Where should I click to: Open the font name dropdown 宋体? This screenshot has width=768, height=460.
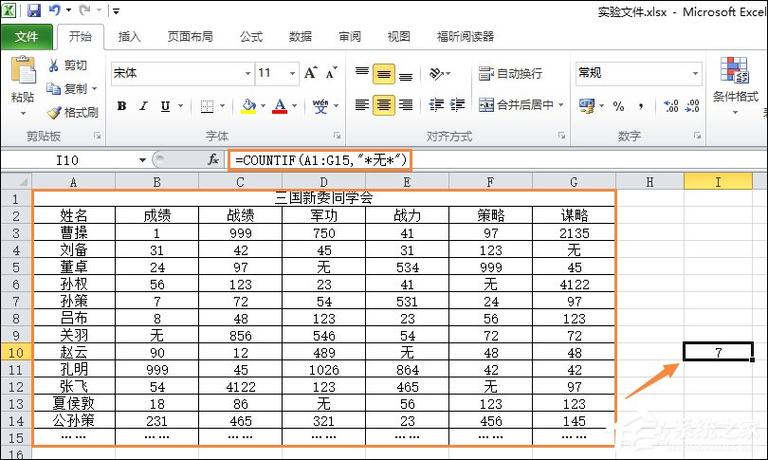(248, 73)
